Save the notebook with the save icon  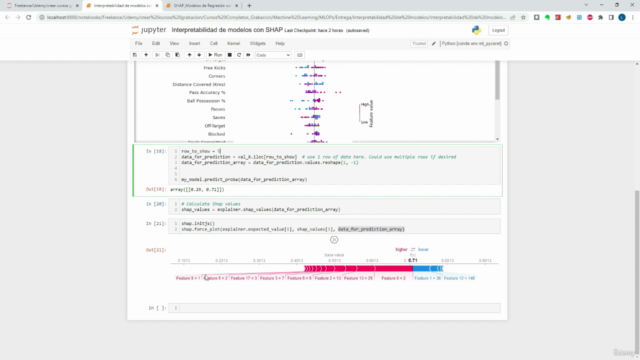coord(135,55)
